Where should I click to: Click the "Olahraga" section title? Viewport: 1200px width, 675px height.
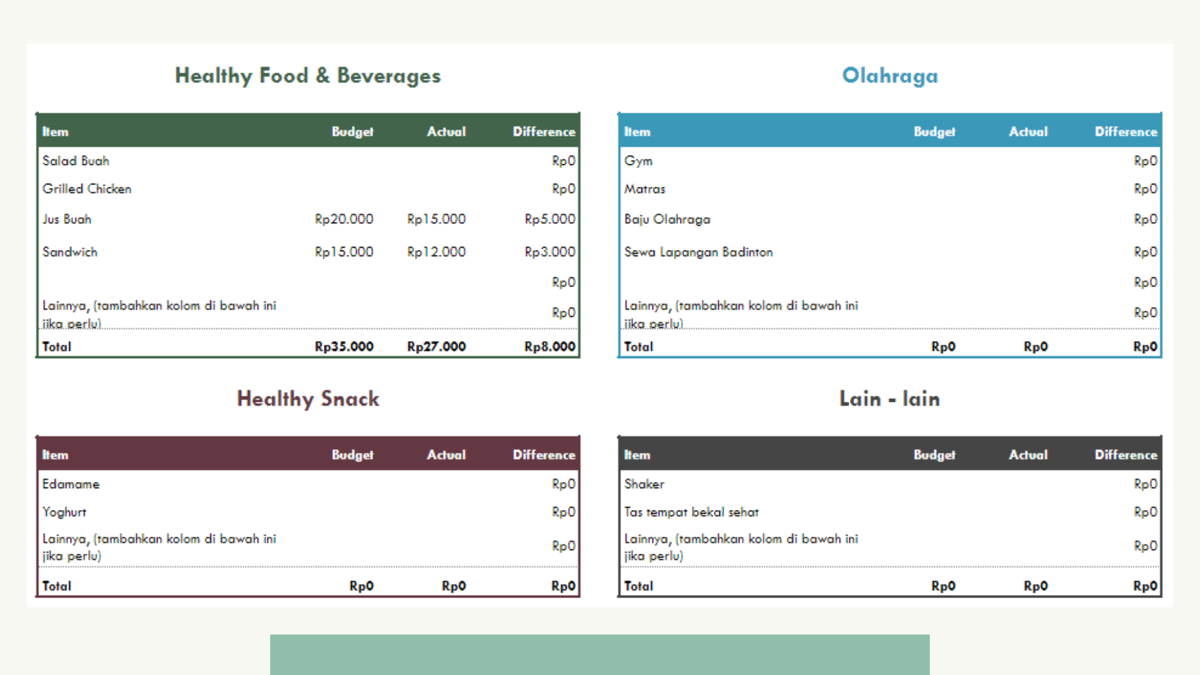889,75
